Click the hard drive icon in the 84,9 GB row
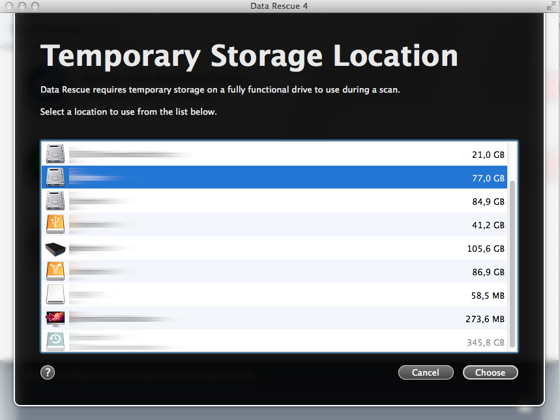Viewport: 560px width, 420px height. pos(55,201)
